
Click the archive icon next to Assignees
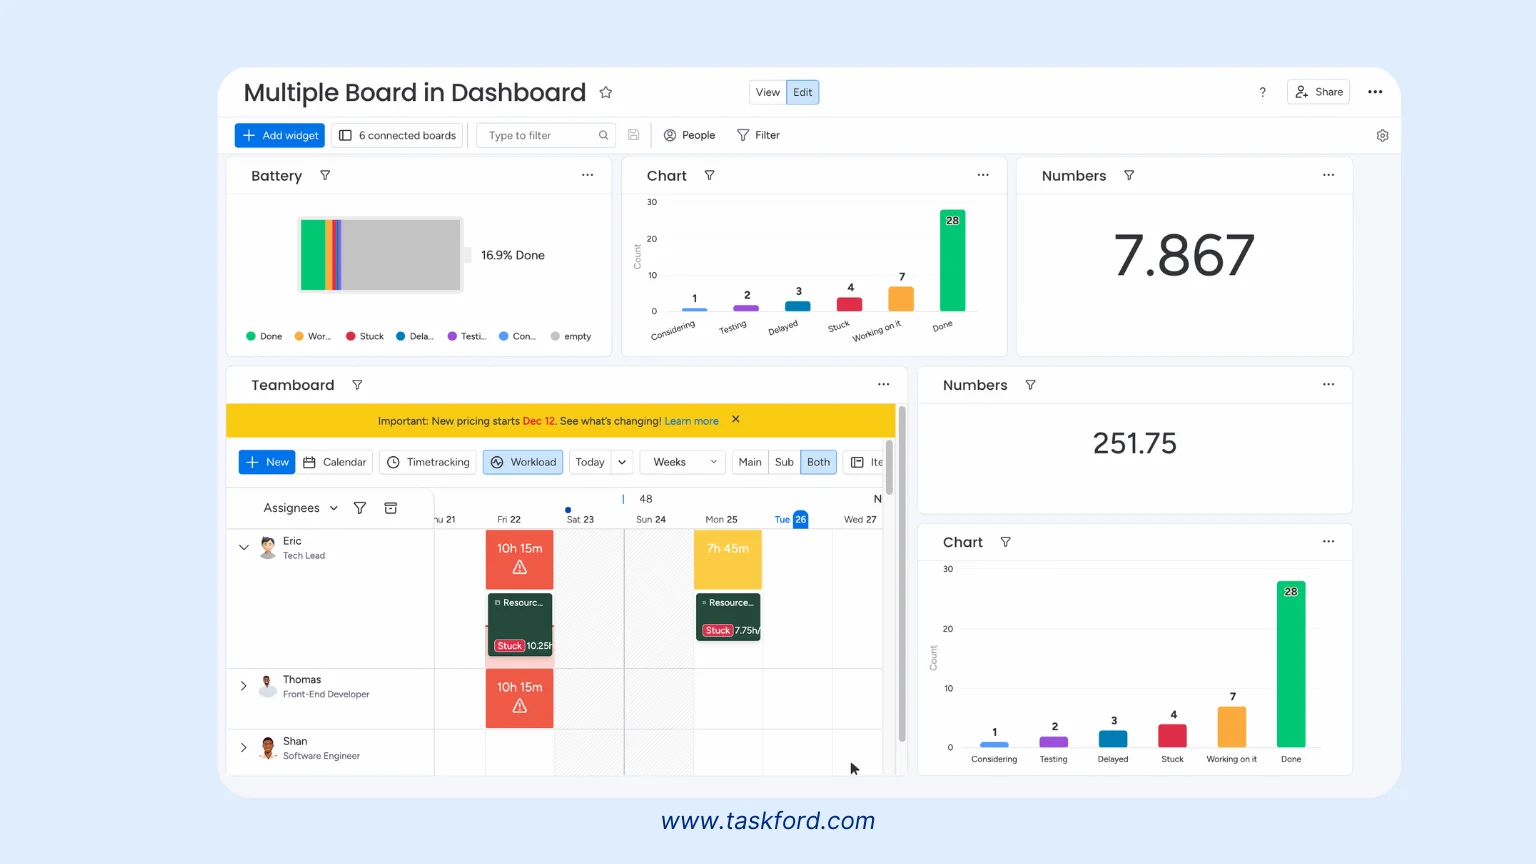390,507
